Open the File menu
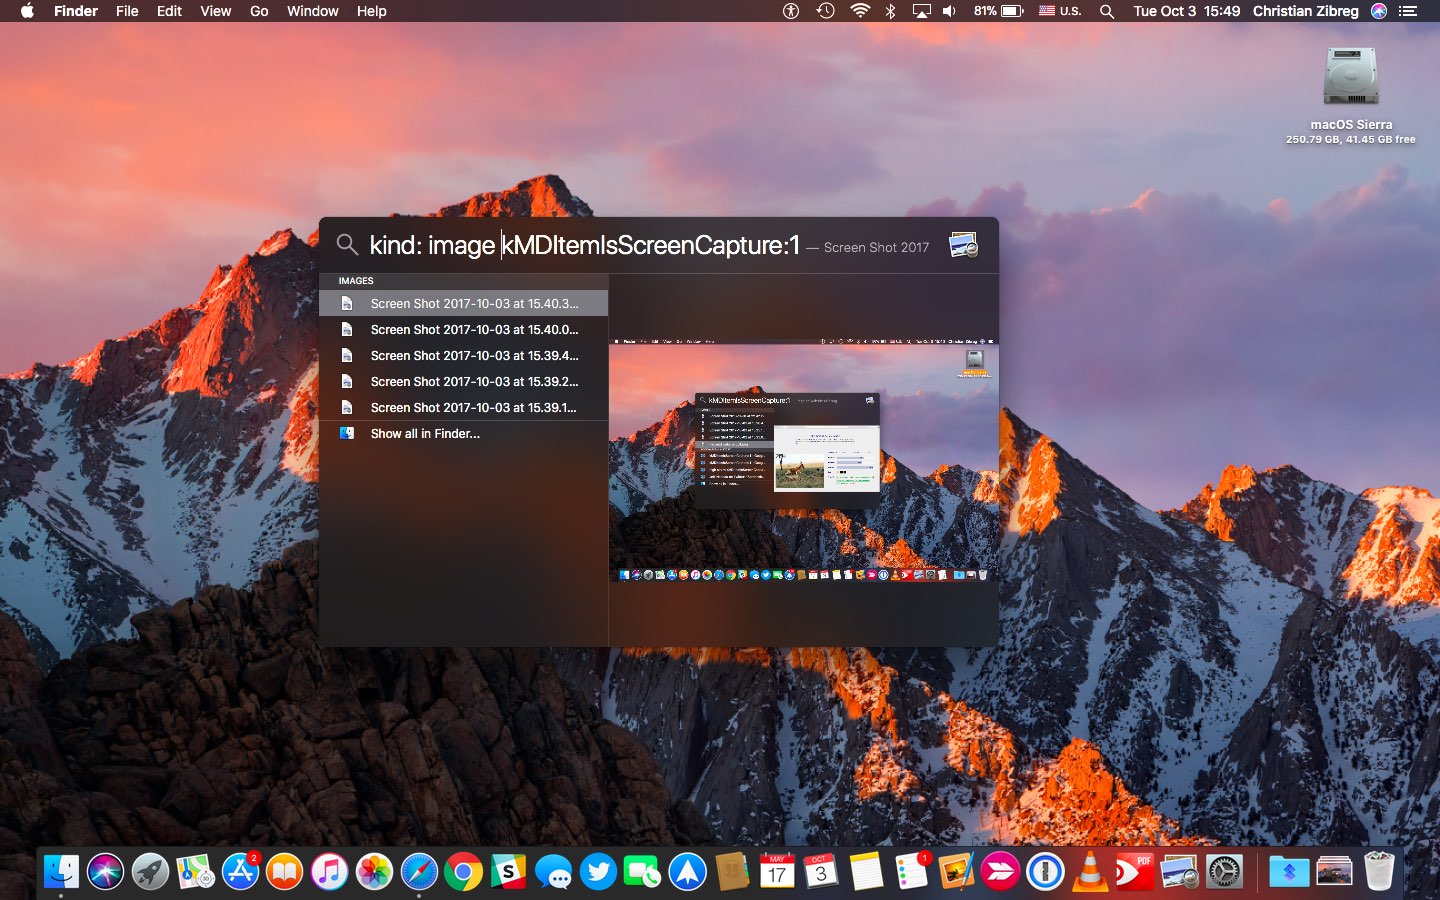The image size is (1440, 900). (x=127, y=11)
